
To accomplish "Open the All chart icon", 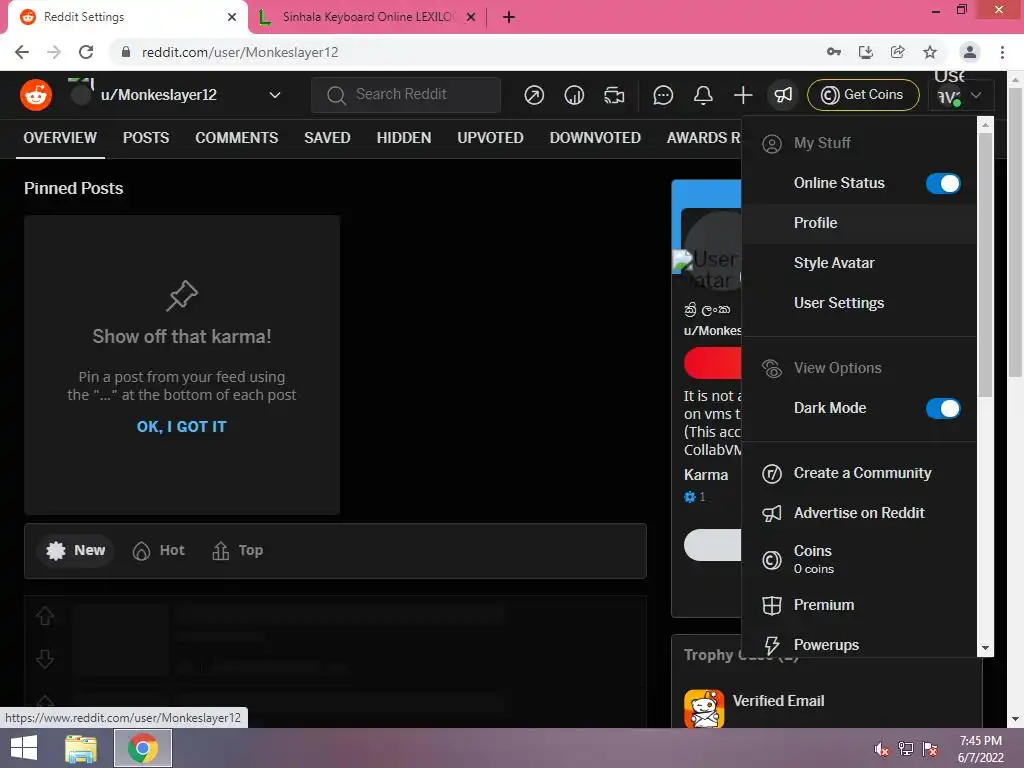I will tap(574, 95).
